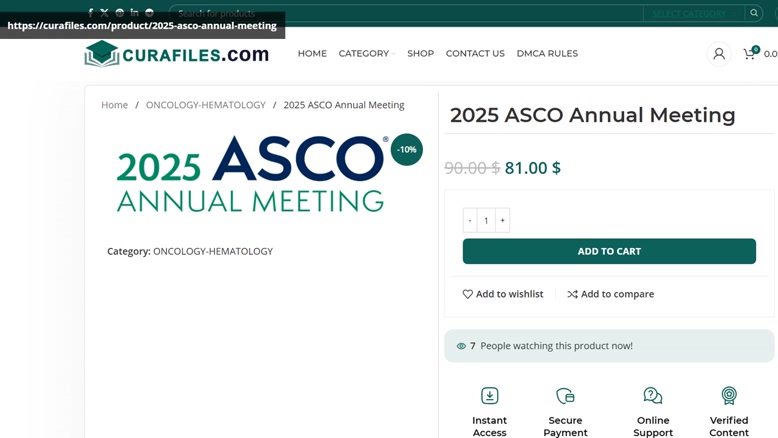Decrease quantity with minus button
Viewport: 778px width, 438px height.
[x=470, y=220]
